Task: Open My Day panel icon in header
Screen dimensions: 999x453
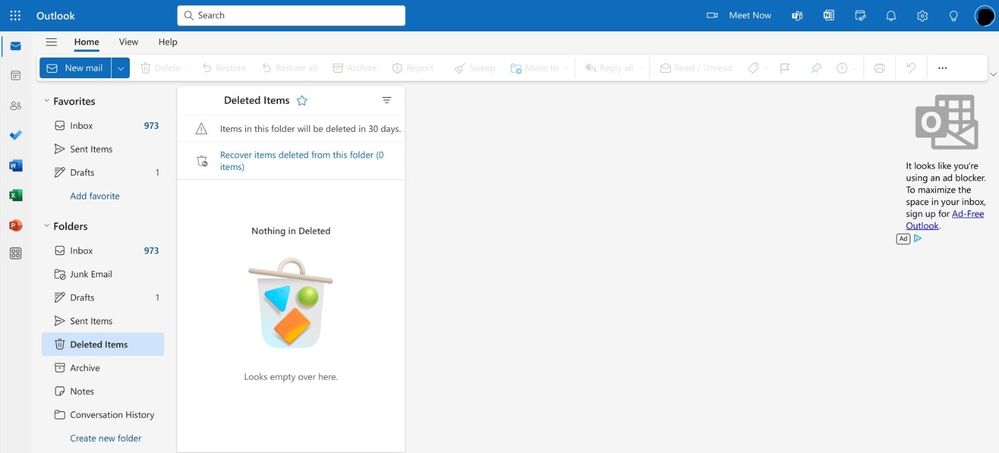Action: pyautogui.click(x=860, y=15)
